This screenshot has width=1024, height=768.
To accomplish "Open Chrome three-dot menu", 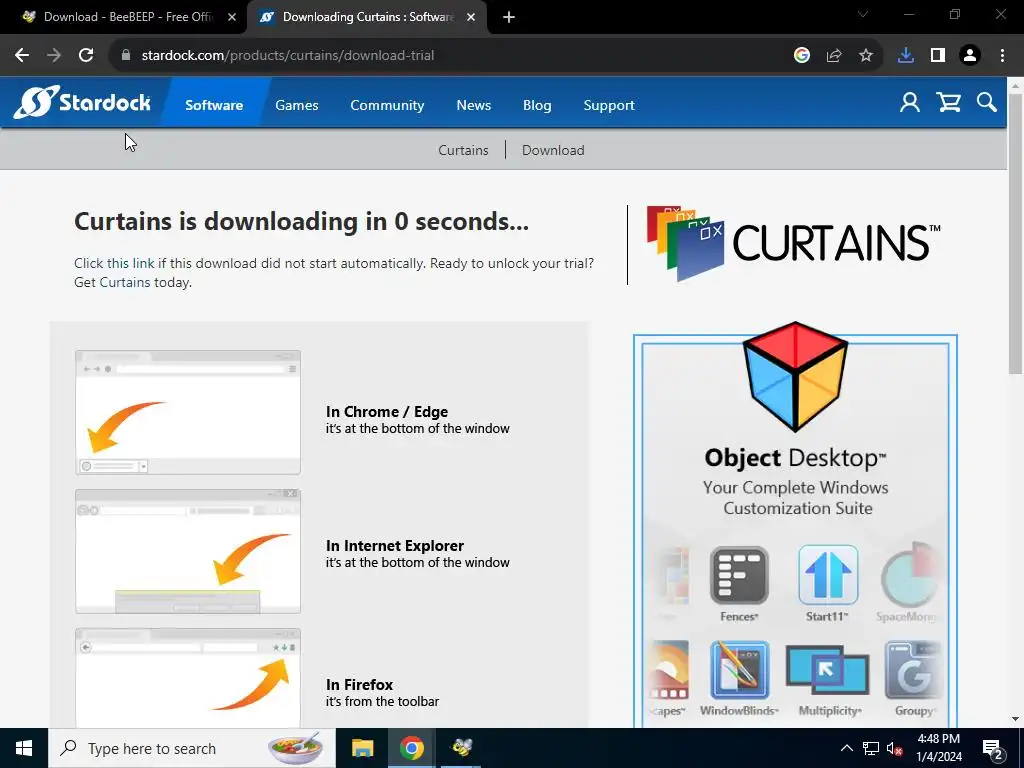I will tap(1002, 56).
